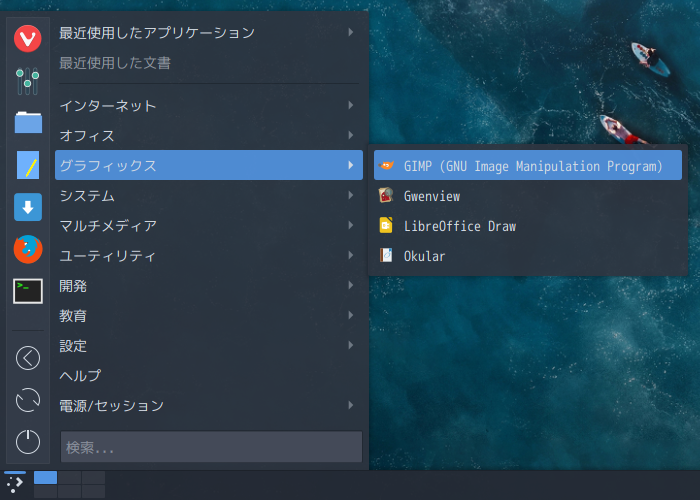Image resolution: width=700 pixels, height=500 pixels.
Task: Expand arrow beside オフィス
Action: click(x=351, y=135)
